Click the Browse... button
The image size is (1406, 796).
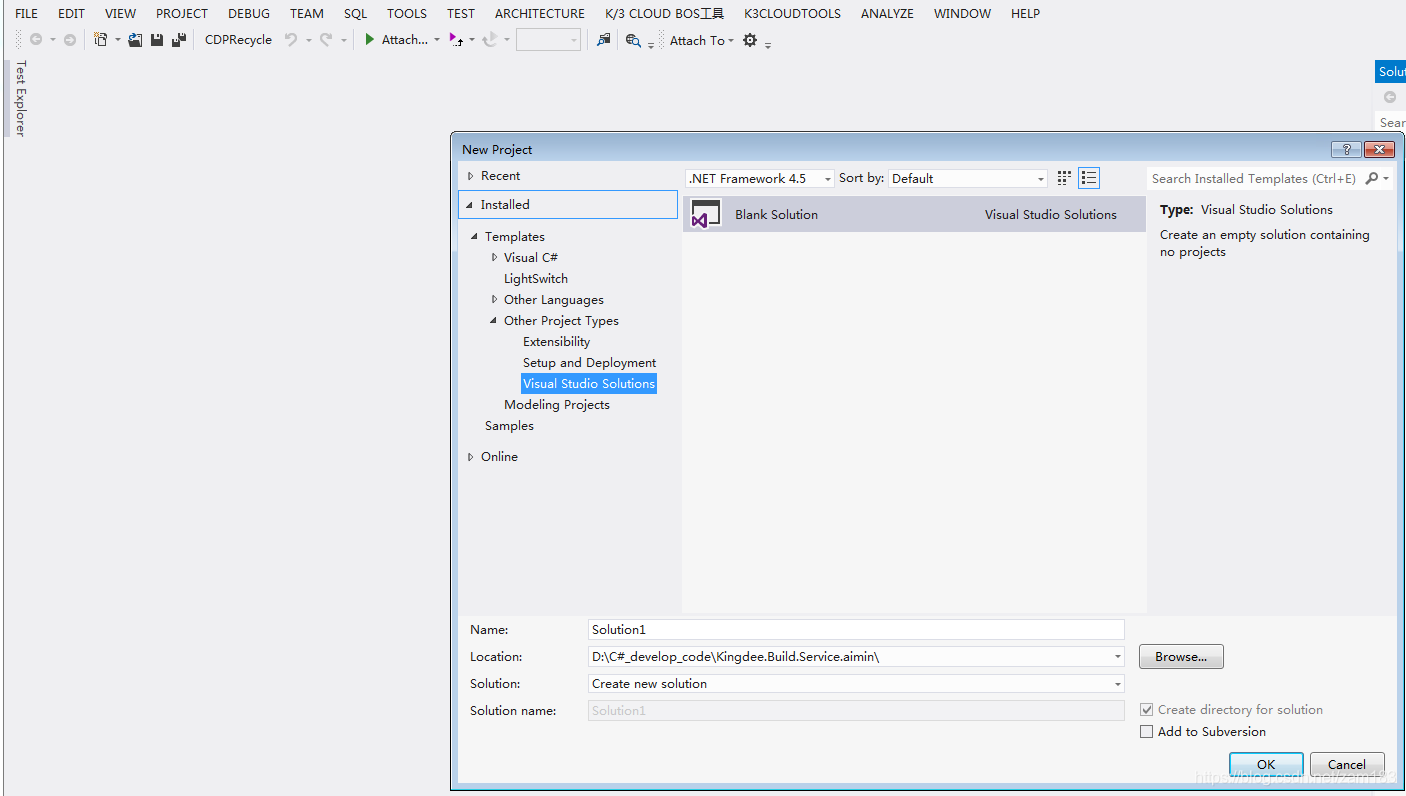1181,657
